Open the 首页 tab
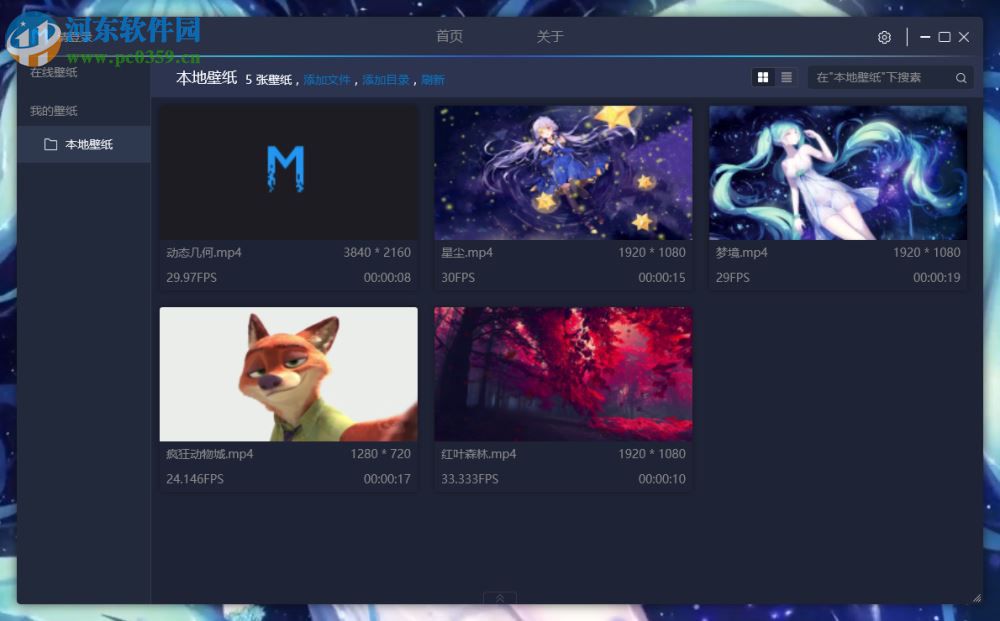The image size is (1000, 621). [449, 36]
